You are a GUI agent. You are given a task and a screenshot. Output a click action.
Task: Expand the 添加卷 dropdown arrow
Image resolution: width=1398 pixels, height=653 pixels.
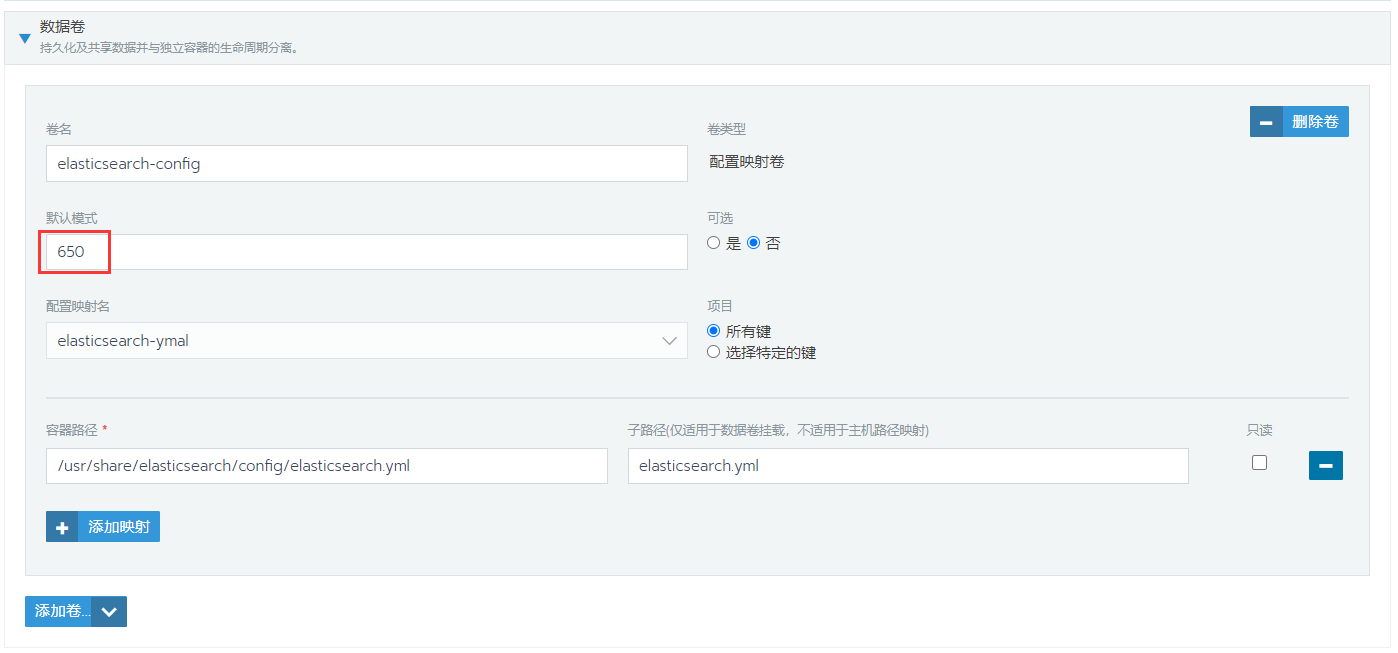point(109,612)
